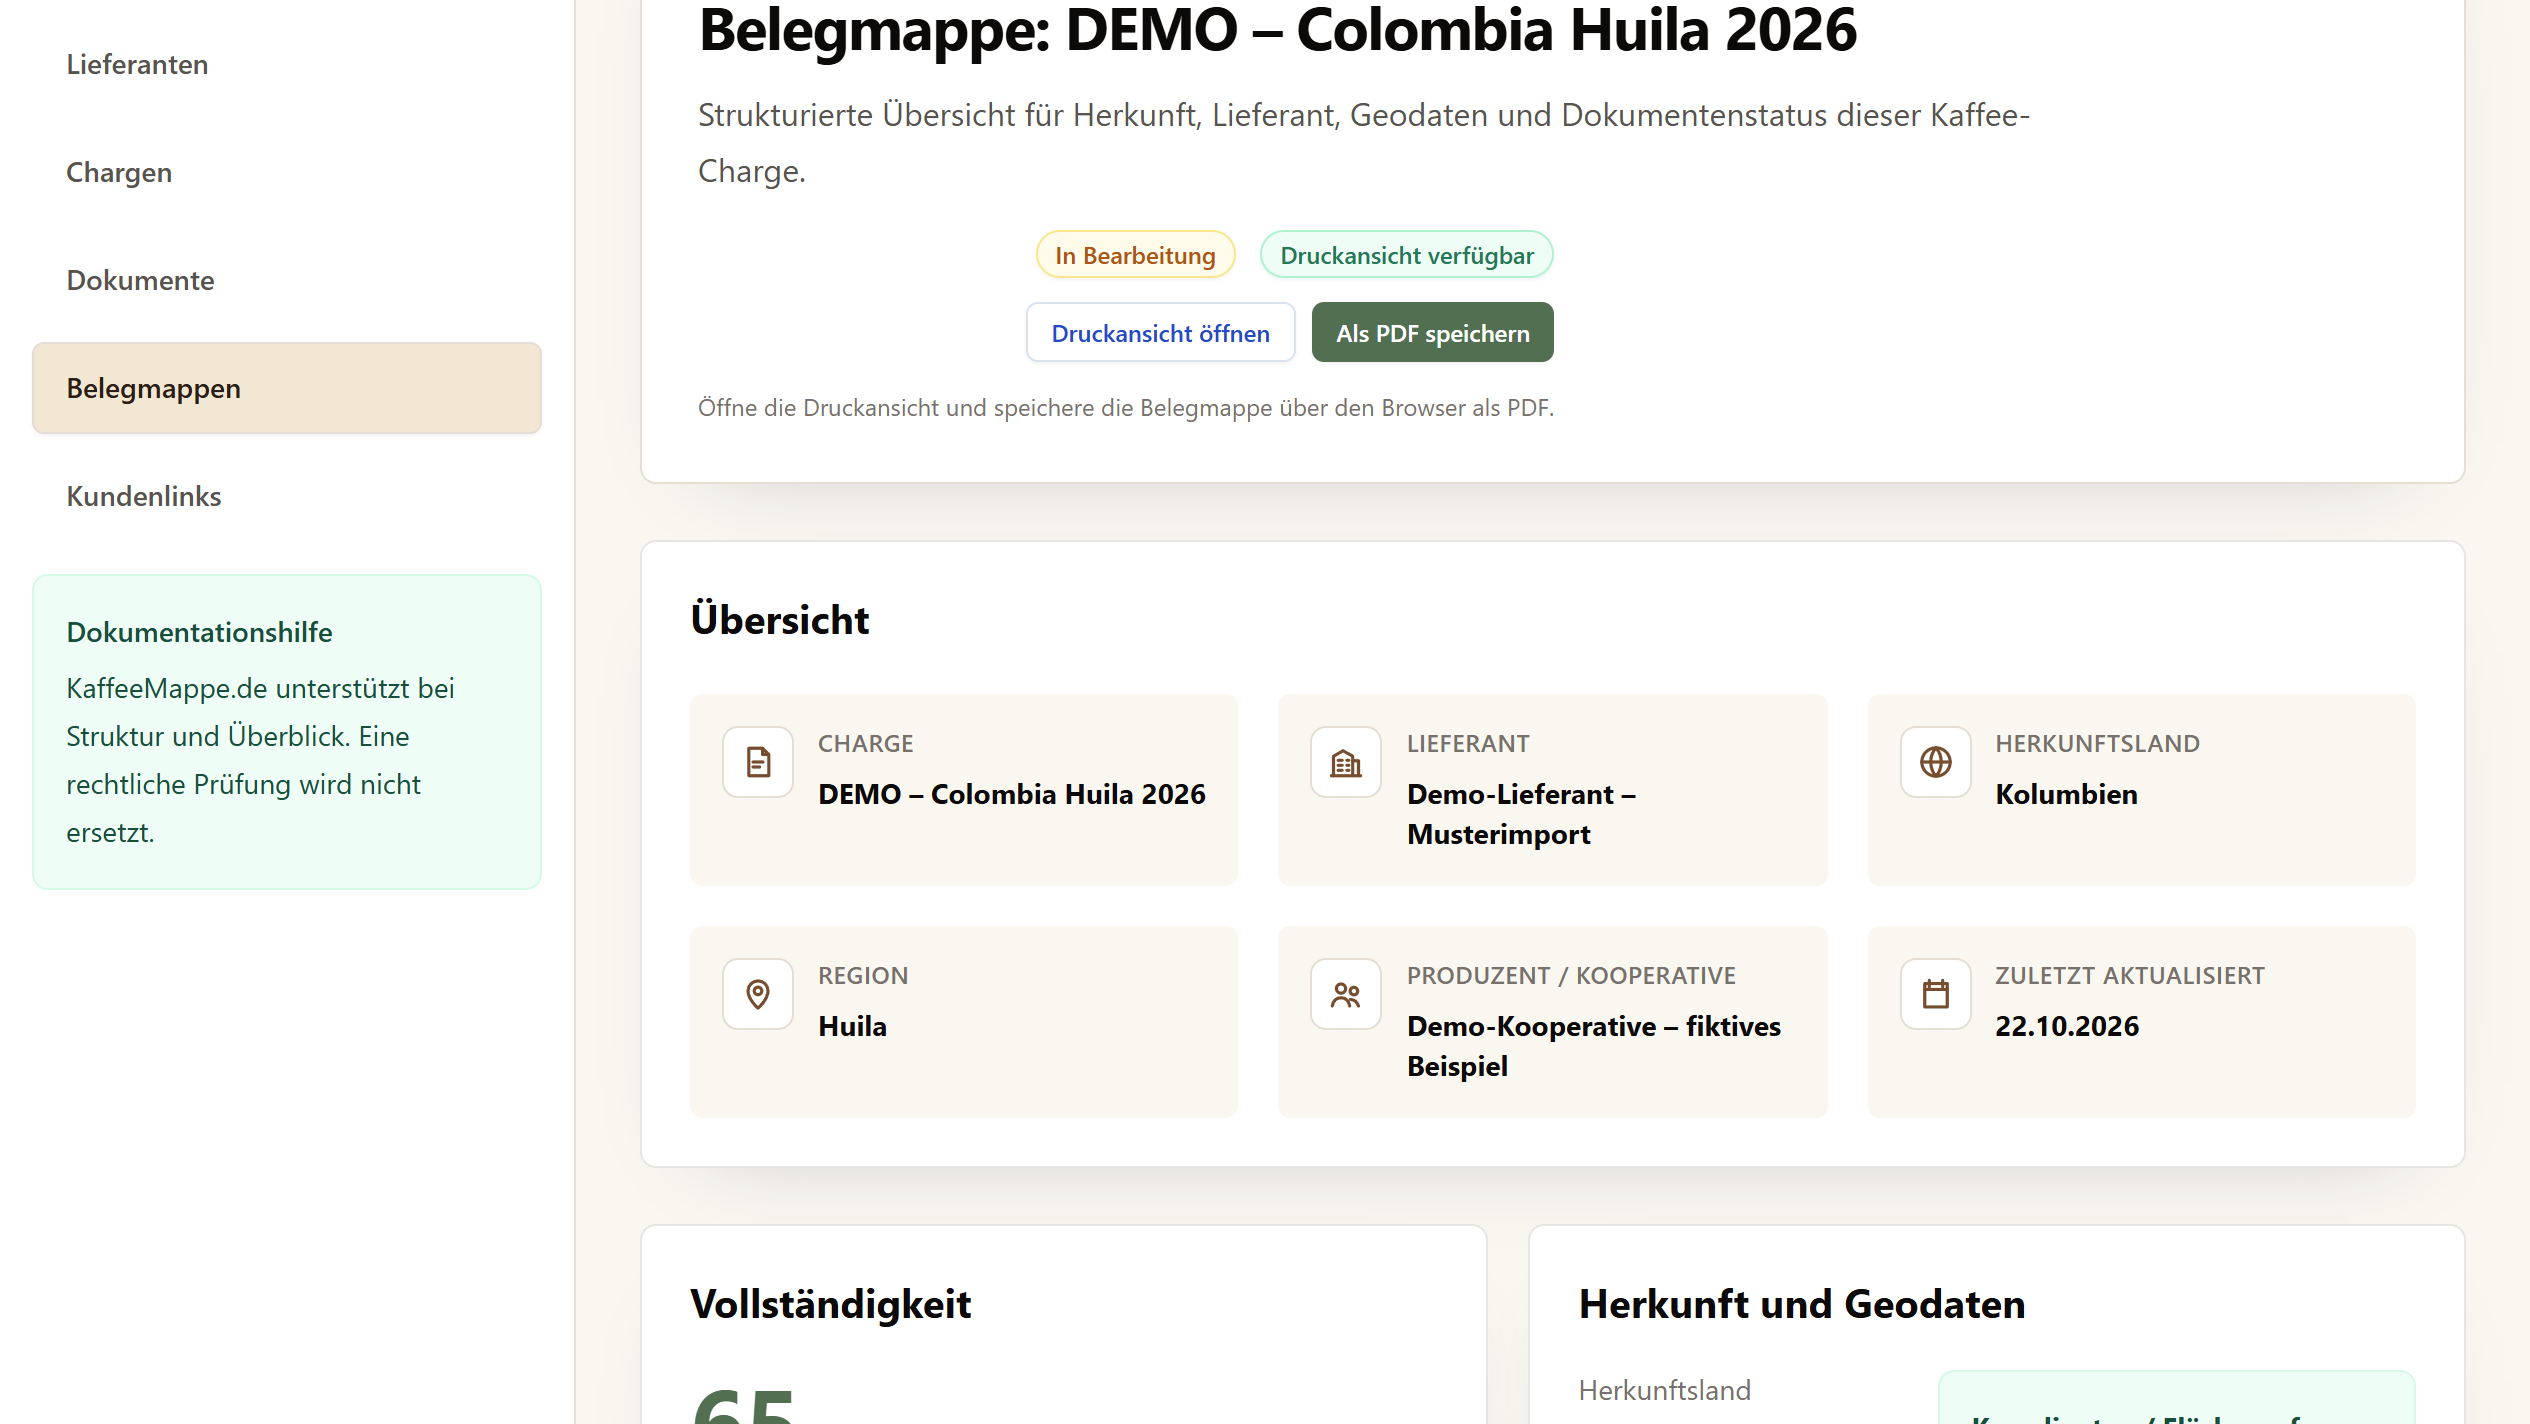Go to Chargen in the sidebar
Screen dimensions: 2530x1424
pyautogui.click(x=287, y=172)
